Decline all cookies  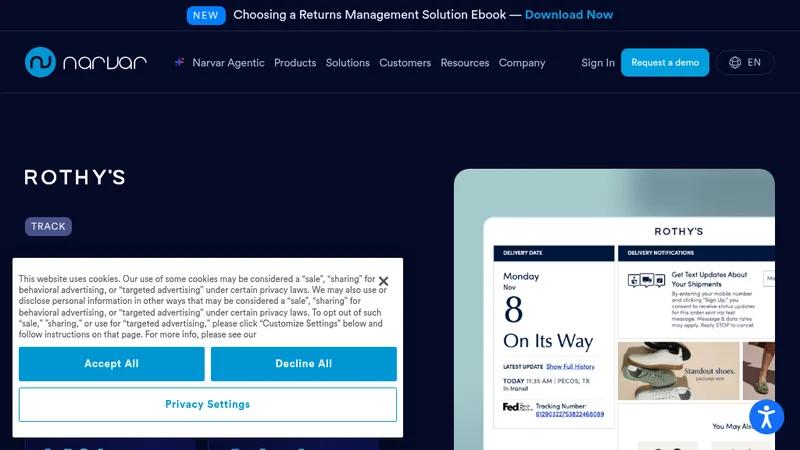point(304,364)
